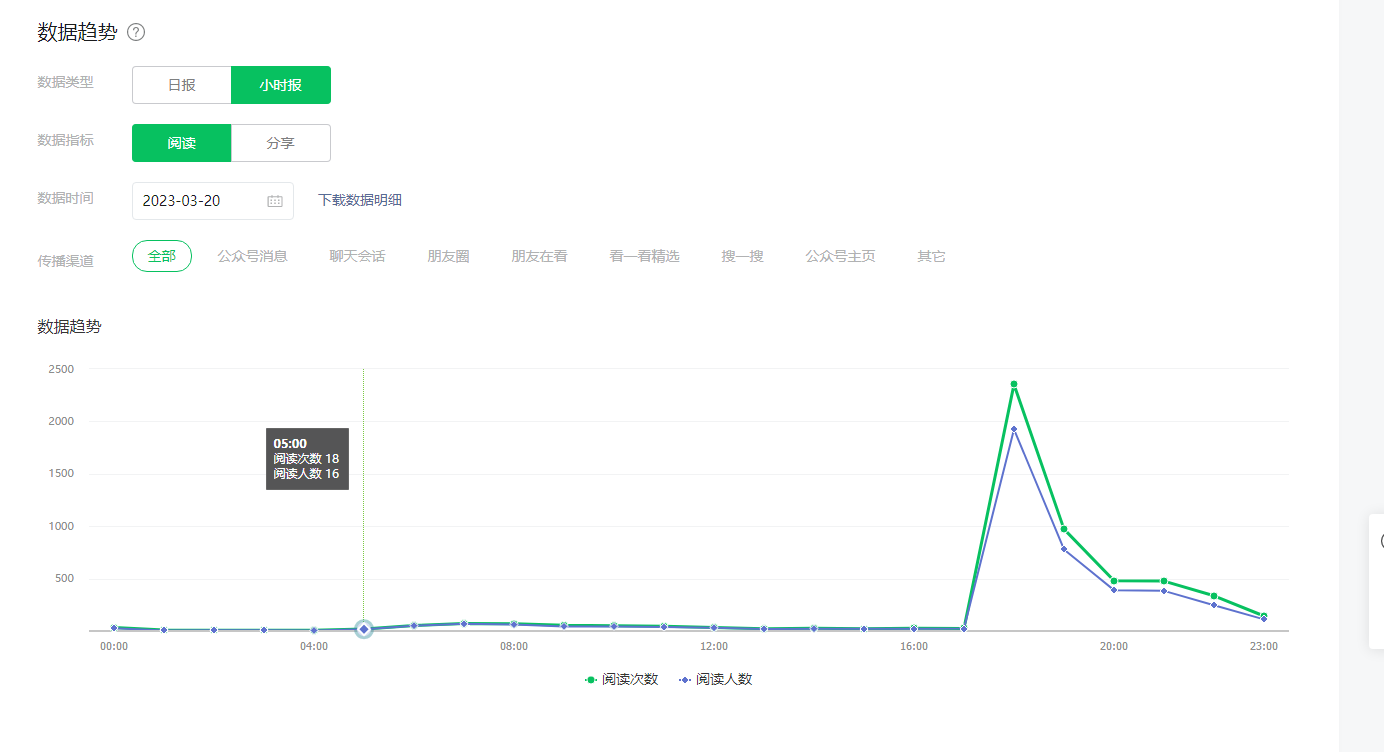
Task: Click the help question mark beside 数据趋势 title
Action: pyautogui.click(x=136, y=32)
